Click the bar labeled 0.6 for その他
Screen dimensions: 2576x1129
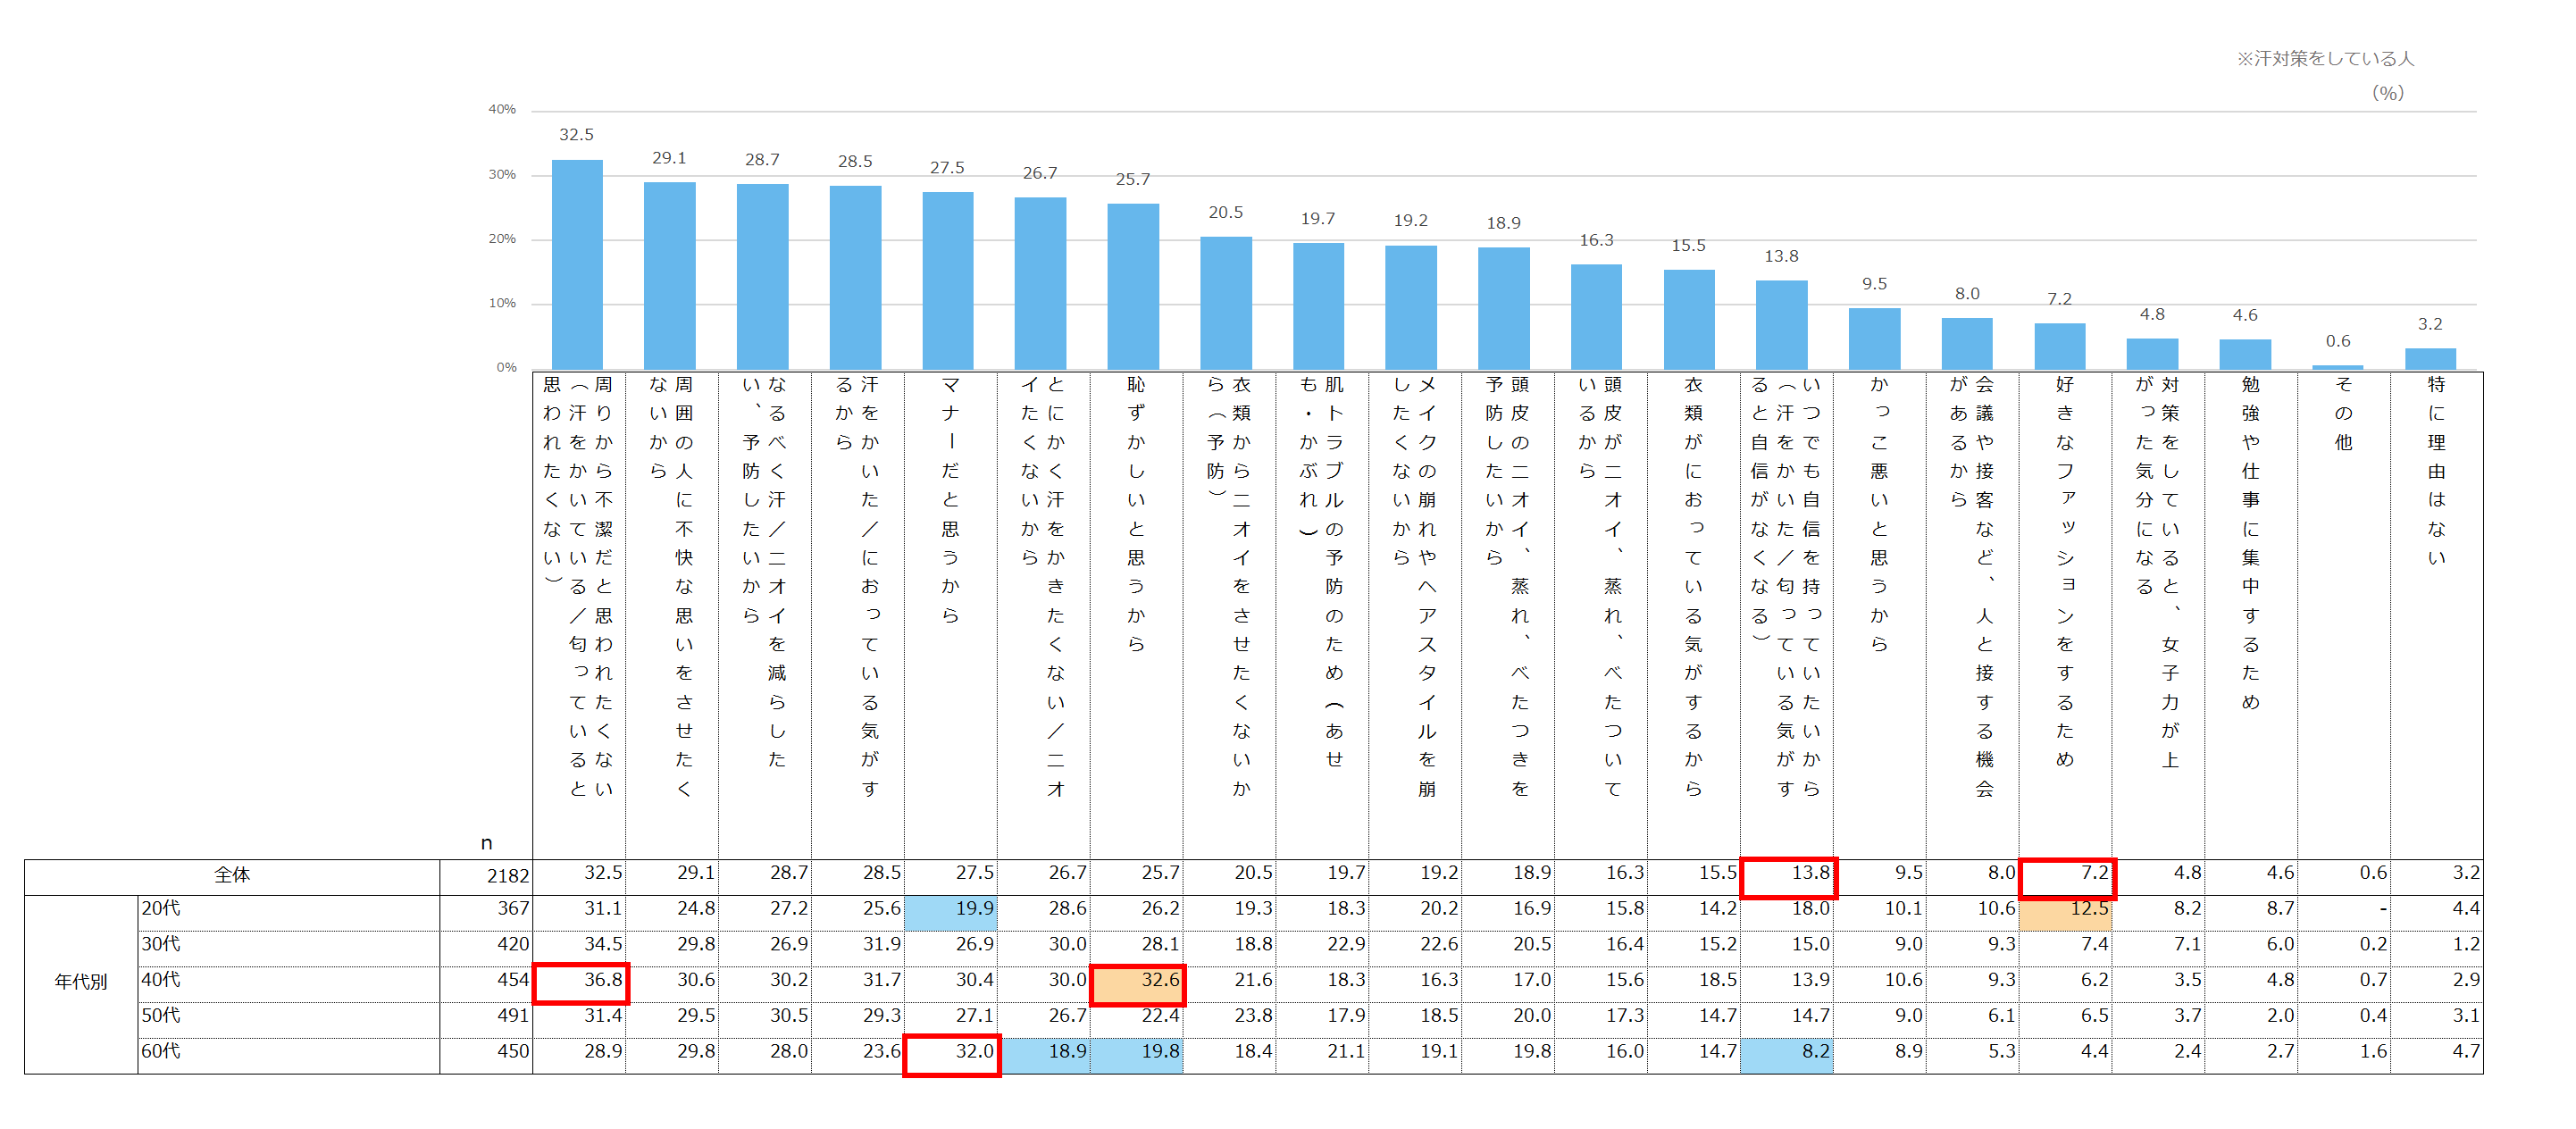tap(2337, 366)
